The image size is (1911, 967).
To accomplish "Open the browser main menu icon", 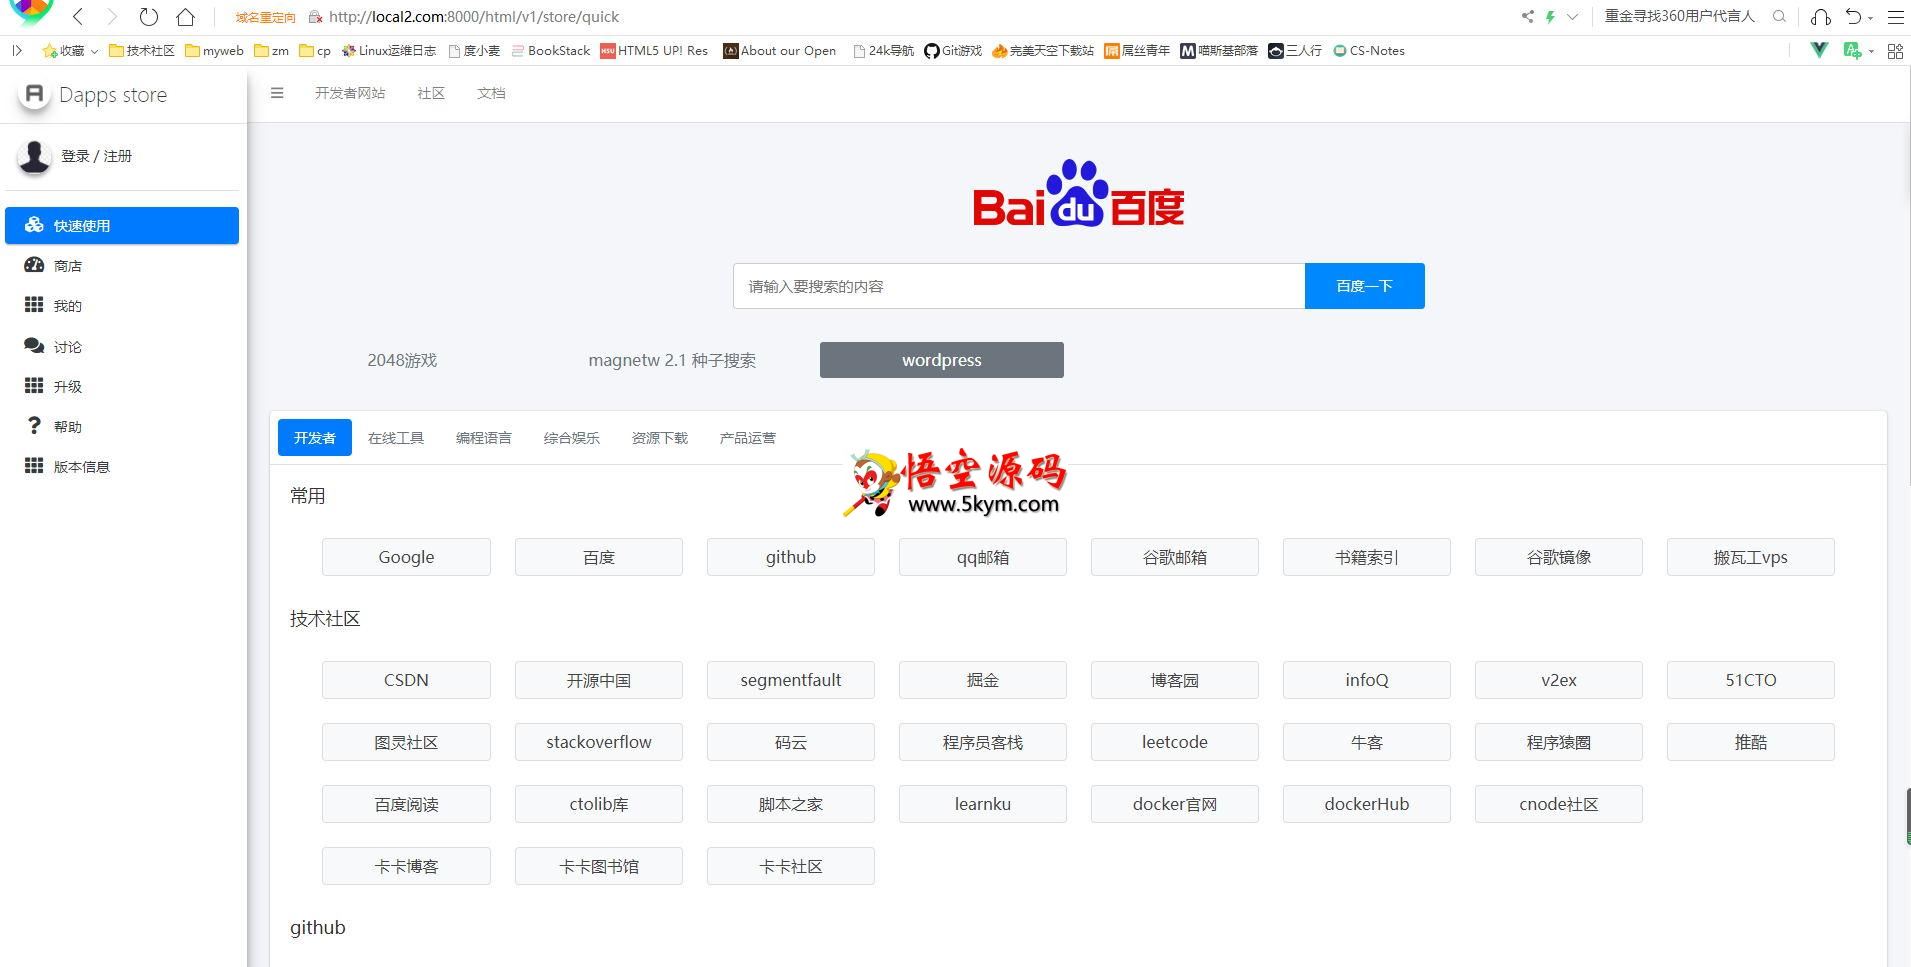I will pyautogui.click(x=1895, y=16).
